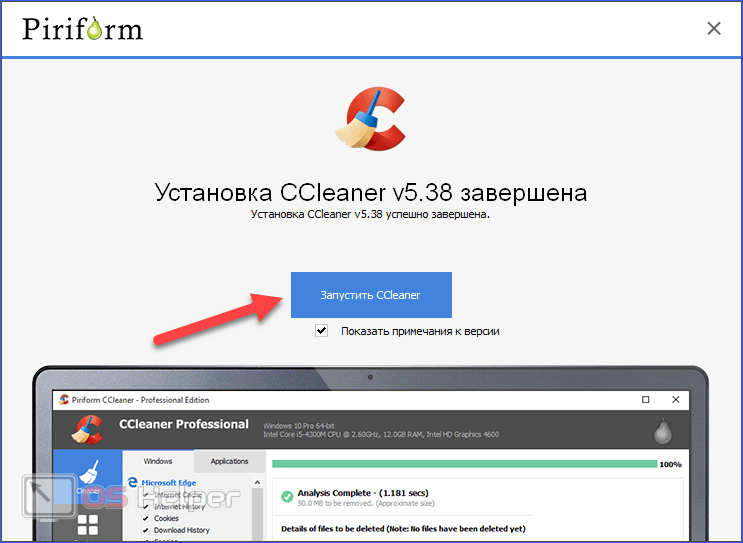Click the preview window close X
The width and height of the screenshot is (743, 543).
[x=676, y=399]
